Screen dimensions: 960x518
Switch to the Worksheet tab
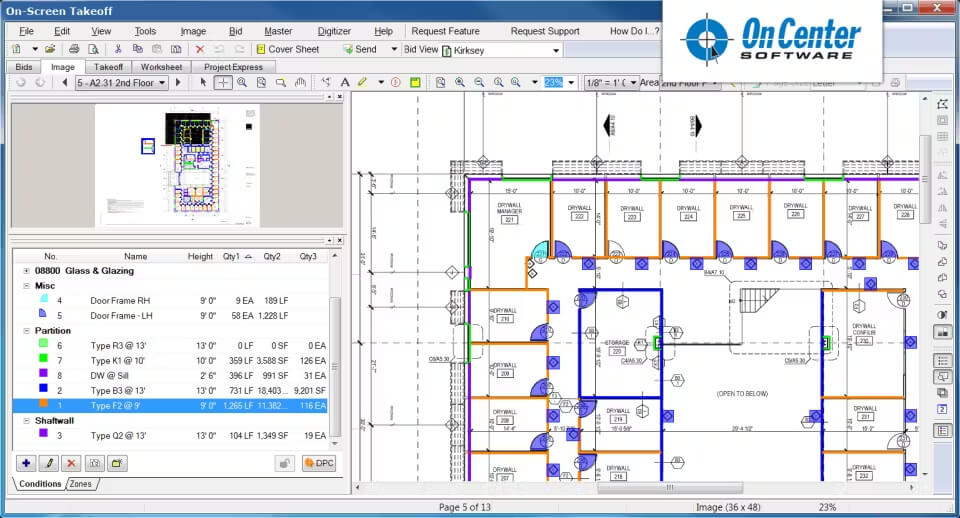[161, 67]
